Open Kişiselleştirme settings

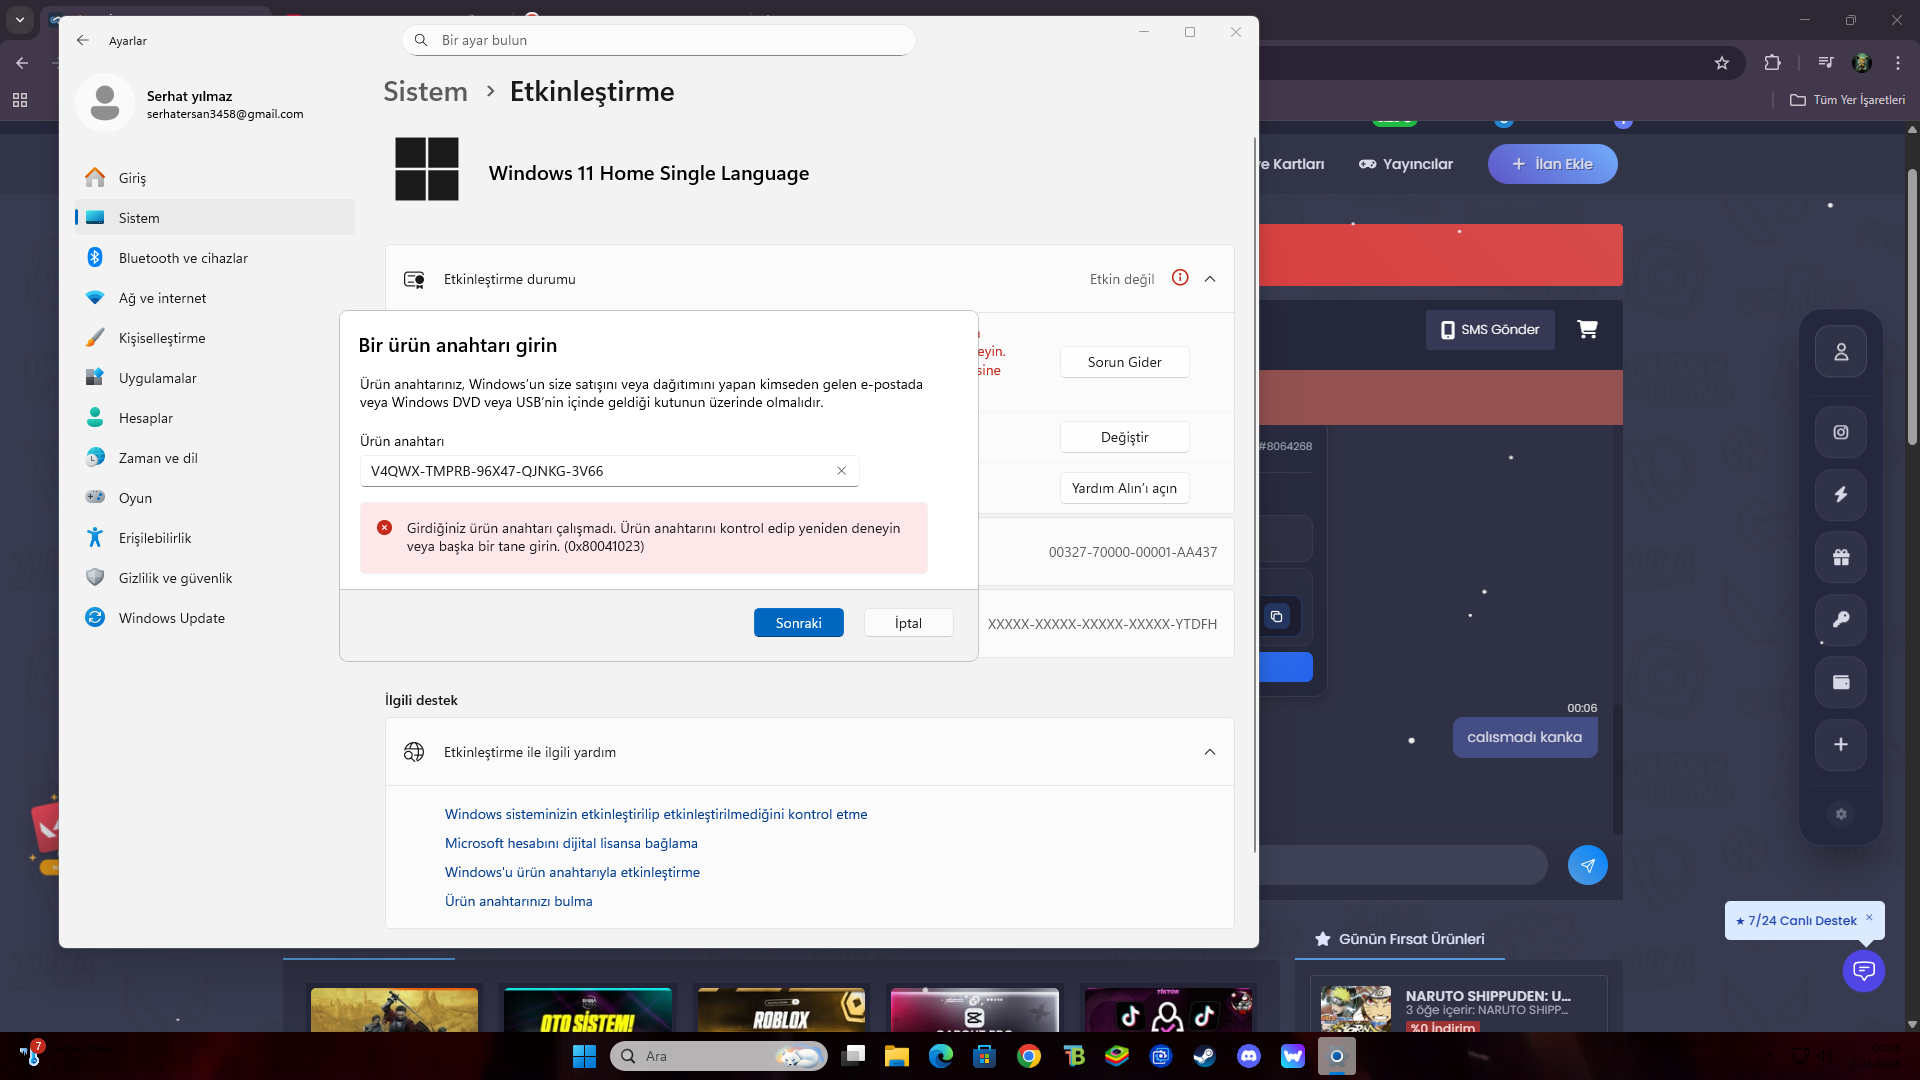215,338
